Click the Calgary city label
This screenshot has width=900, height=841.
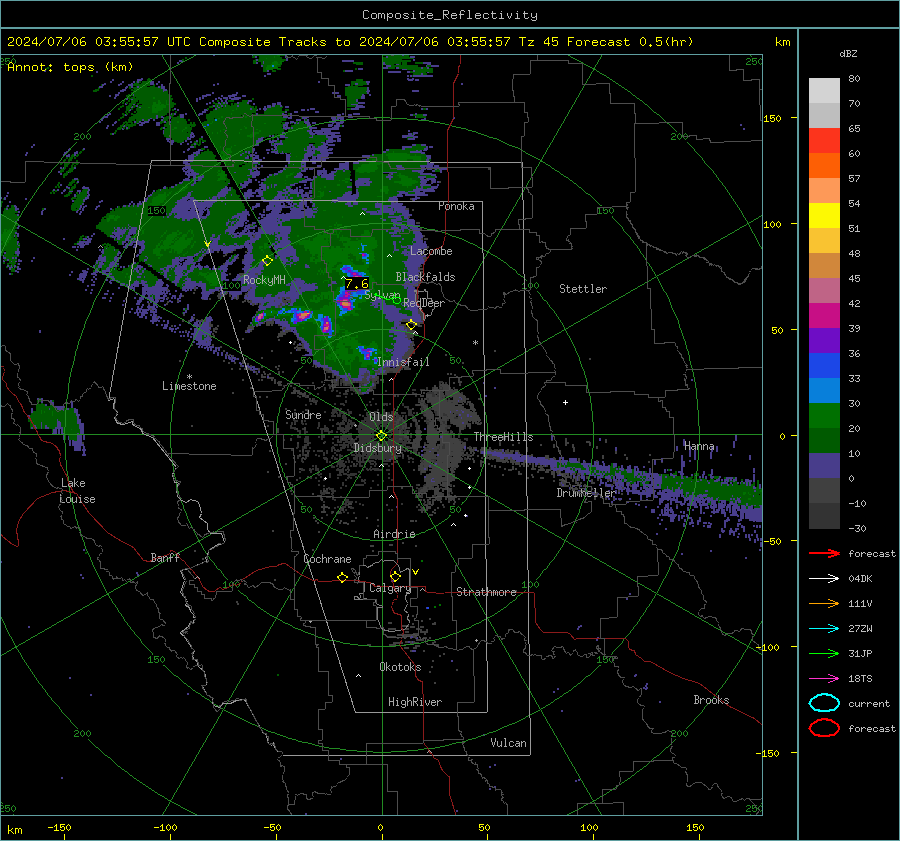390,588
